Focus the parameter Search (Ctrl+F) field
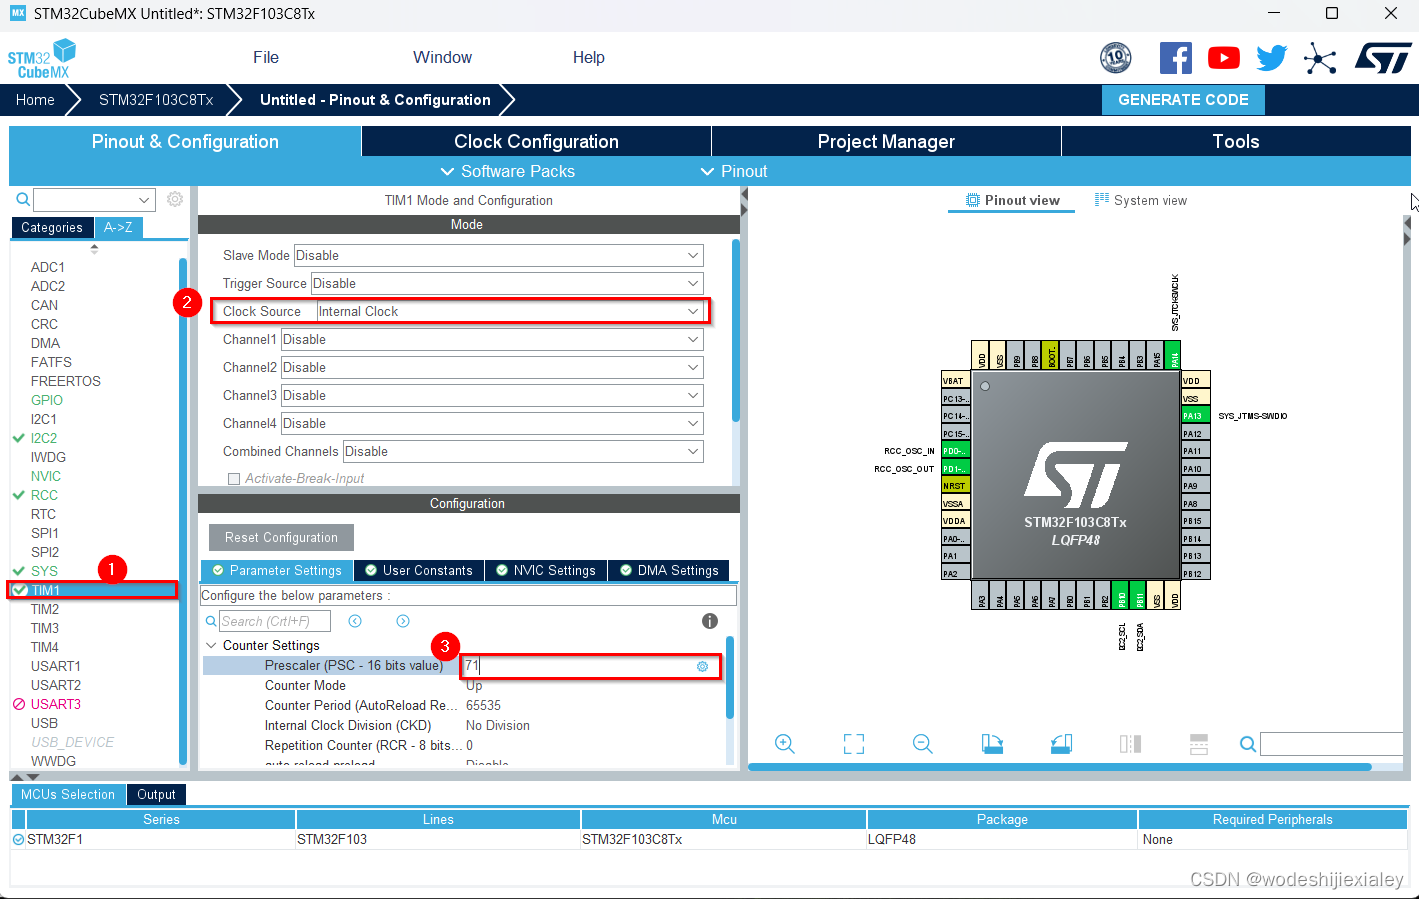This screenshot has width=1419, height=899. click(275, 621)
